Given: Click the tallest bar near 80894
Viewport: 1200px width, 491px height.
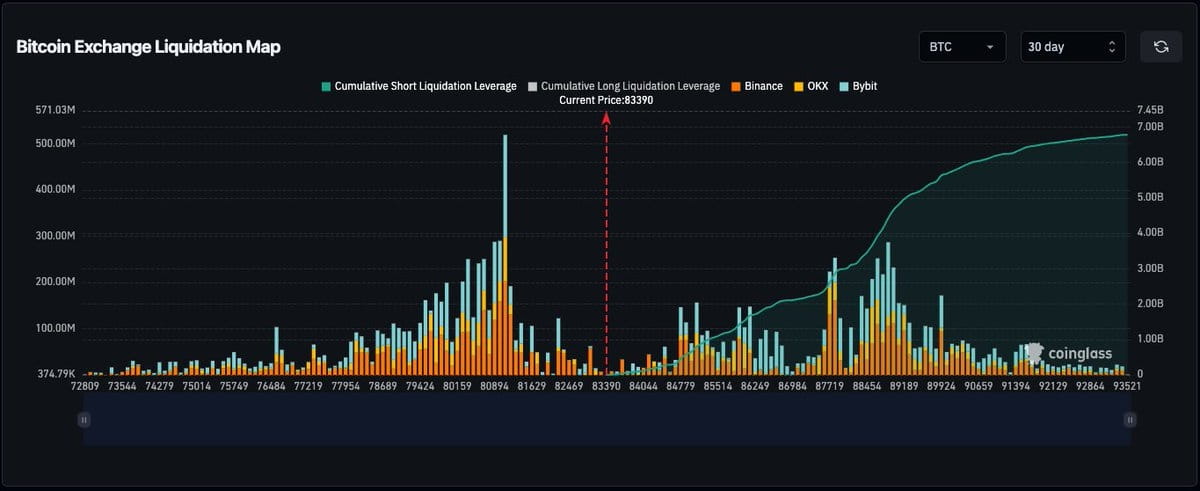Looking at the screenshot, I should click(505, 254).
